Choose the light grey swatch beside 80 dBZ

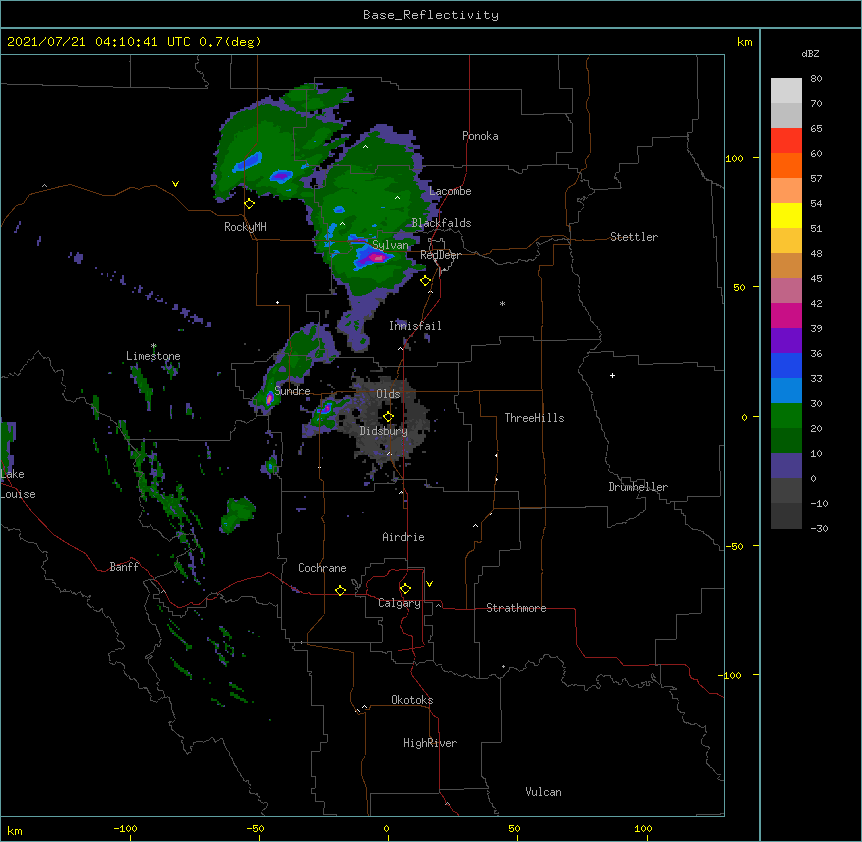786,91
